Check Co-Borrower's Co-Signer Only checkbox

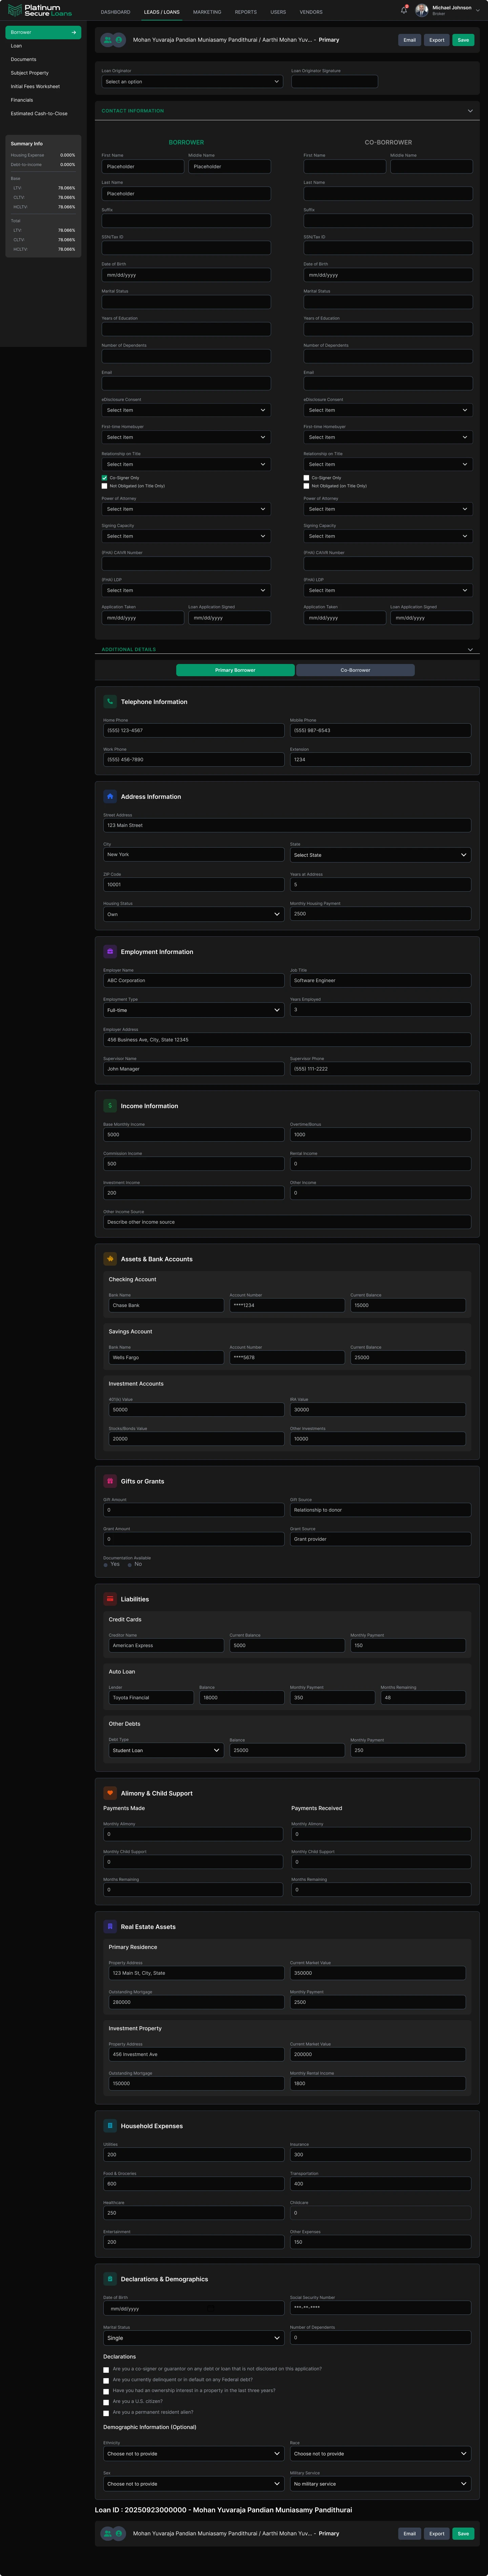[306, 478]
